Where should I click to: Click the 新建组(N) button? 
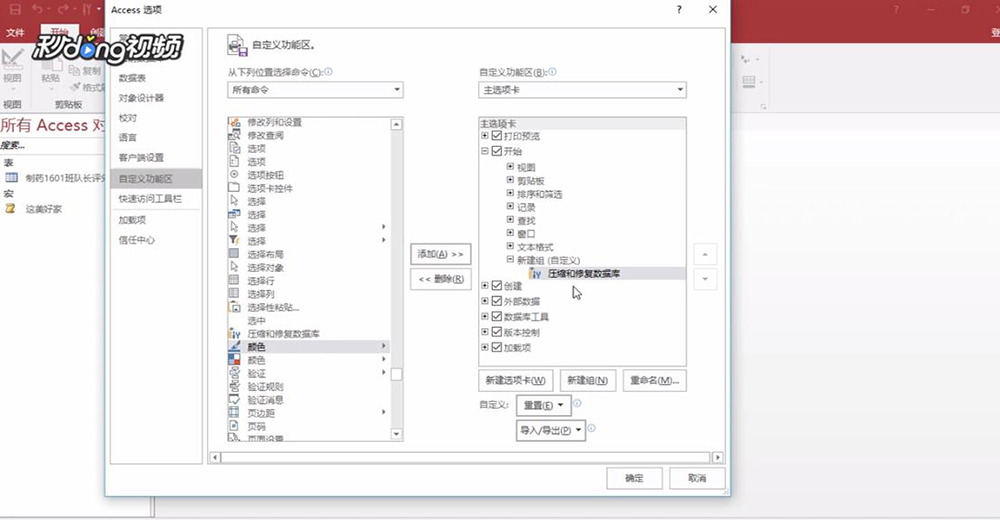[x=587, y=380]
